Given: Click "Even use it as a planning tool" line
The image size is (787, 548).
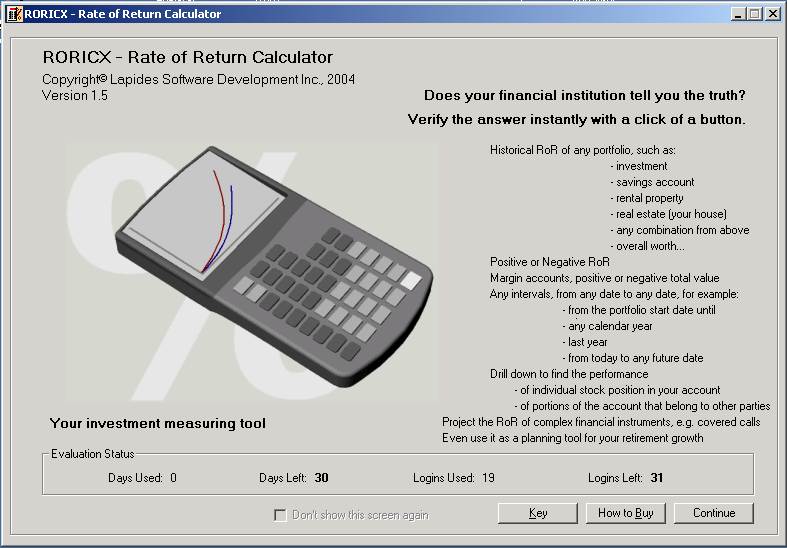Looking at the screenshot, I should coord(573,438).
